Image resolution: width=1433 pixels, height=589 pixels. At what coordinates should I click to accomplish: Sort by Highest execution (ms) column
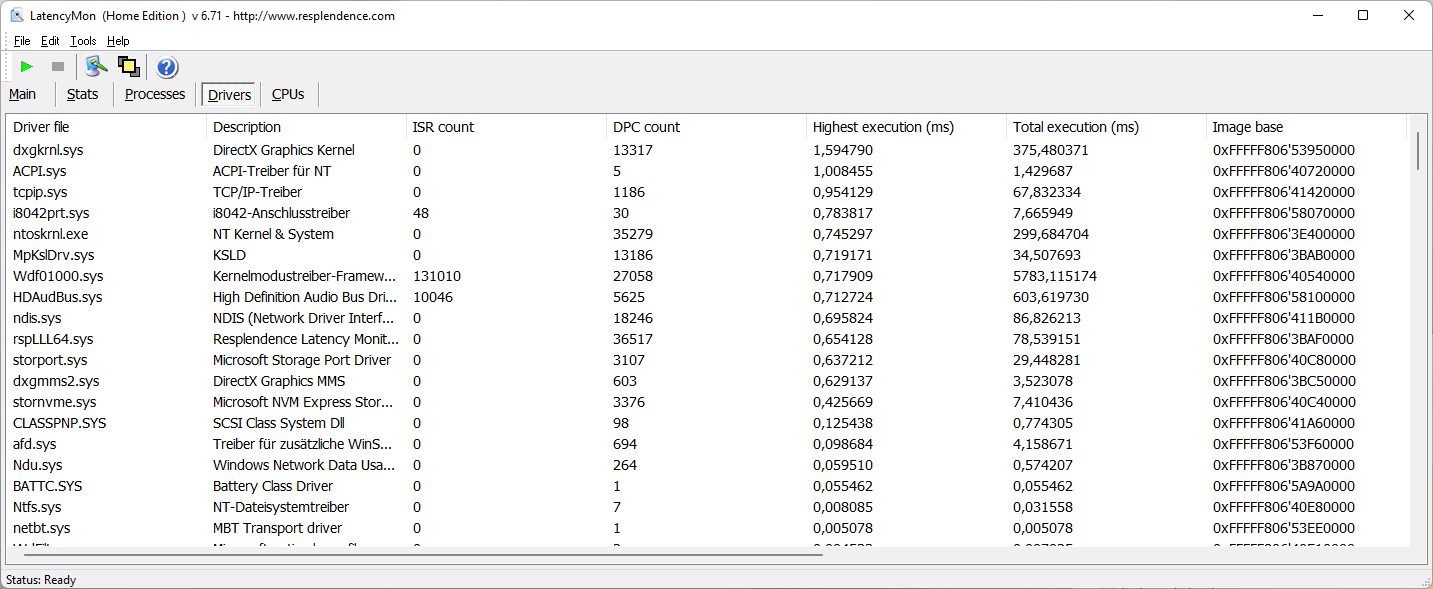883,127
